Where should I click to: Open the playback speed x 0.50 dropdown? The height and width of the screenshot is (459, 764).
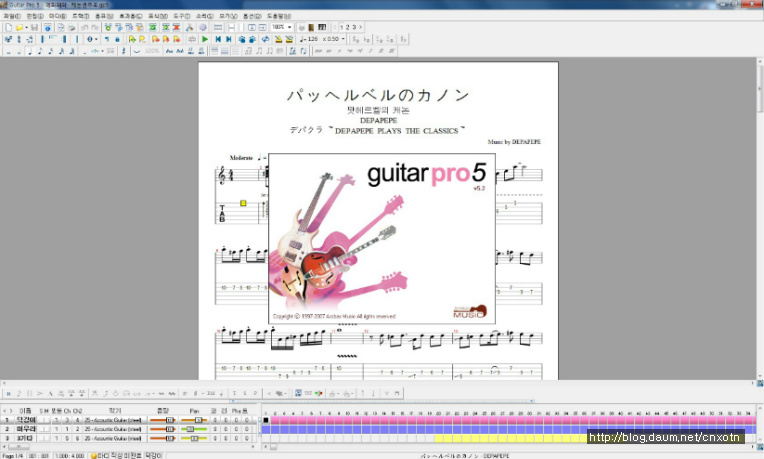click(342, 39)
